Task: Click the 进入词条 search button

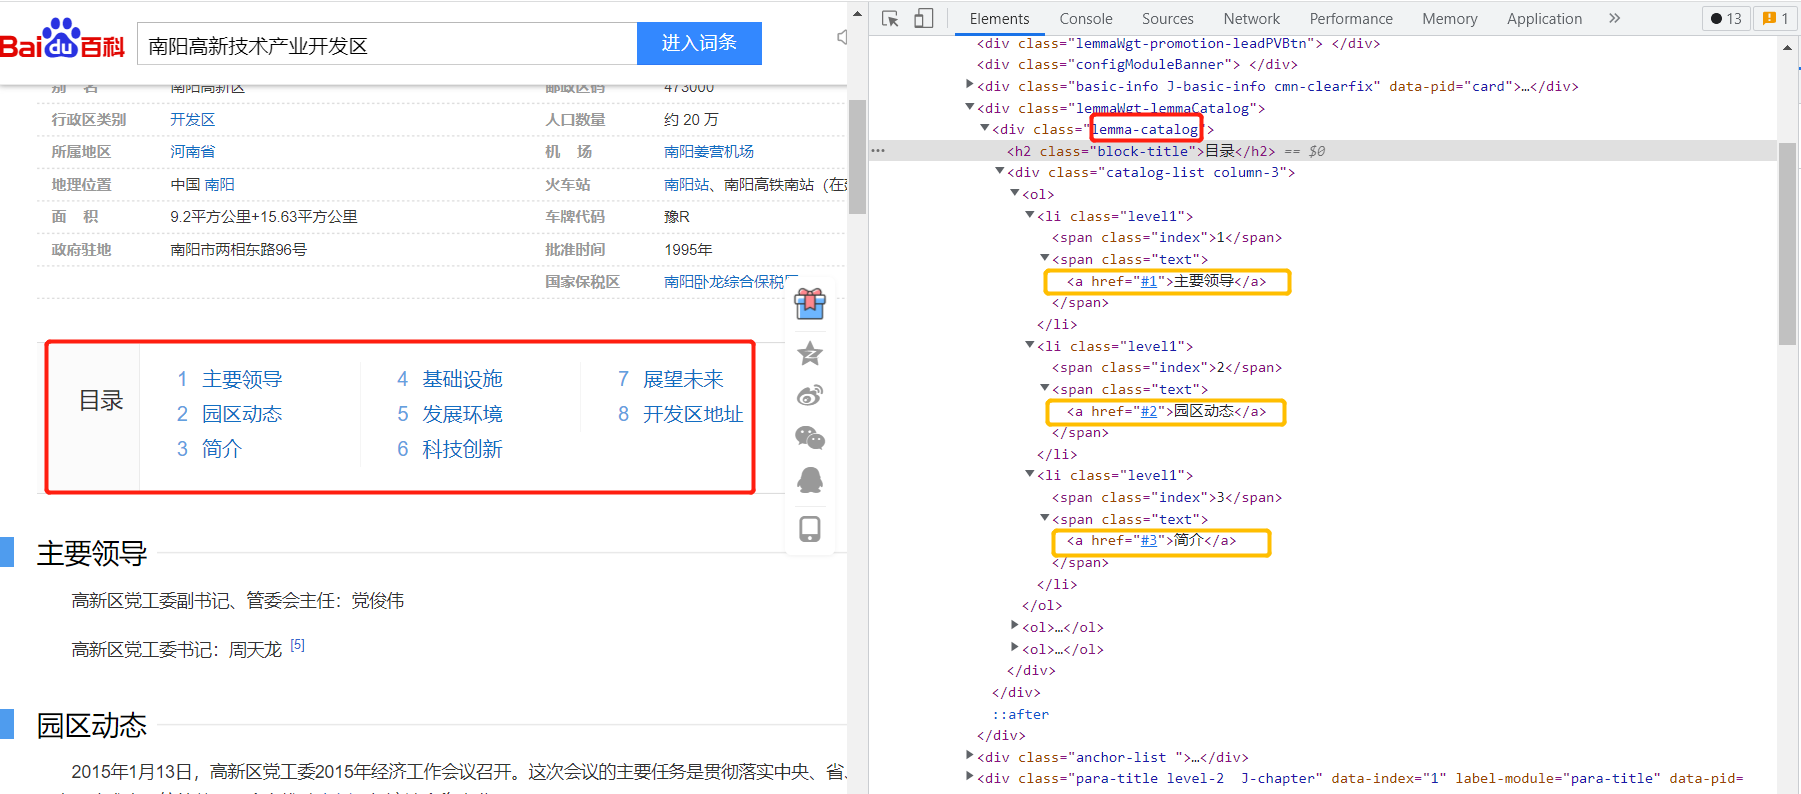Action: [699, 43]
